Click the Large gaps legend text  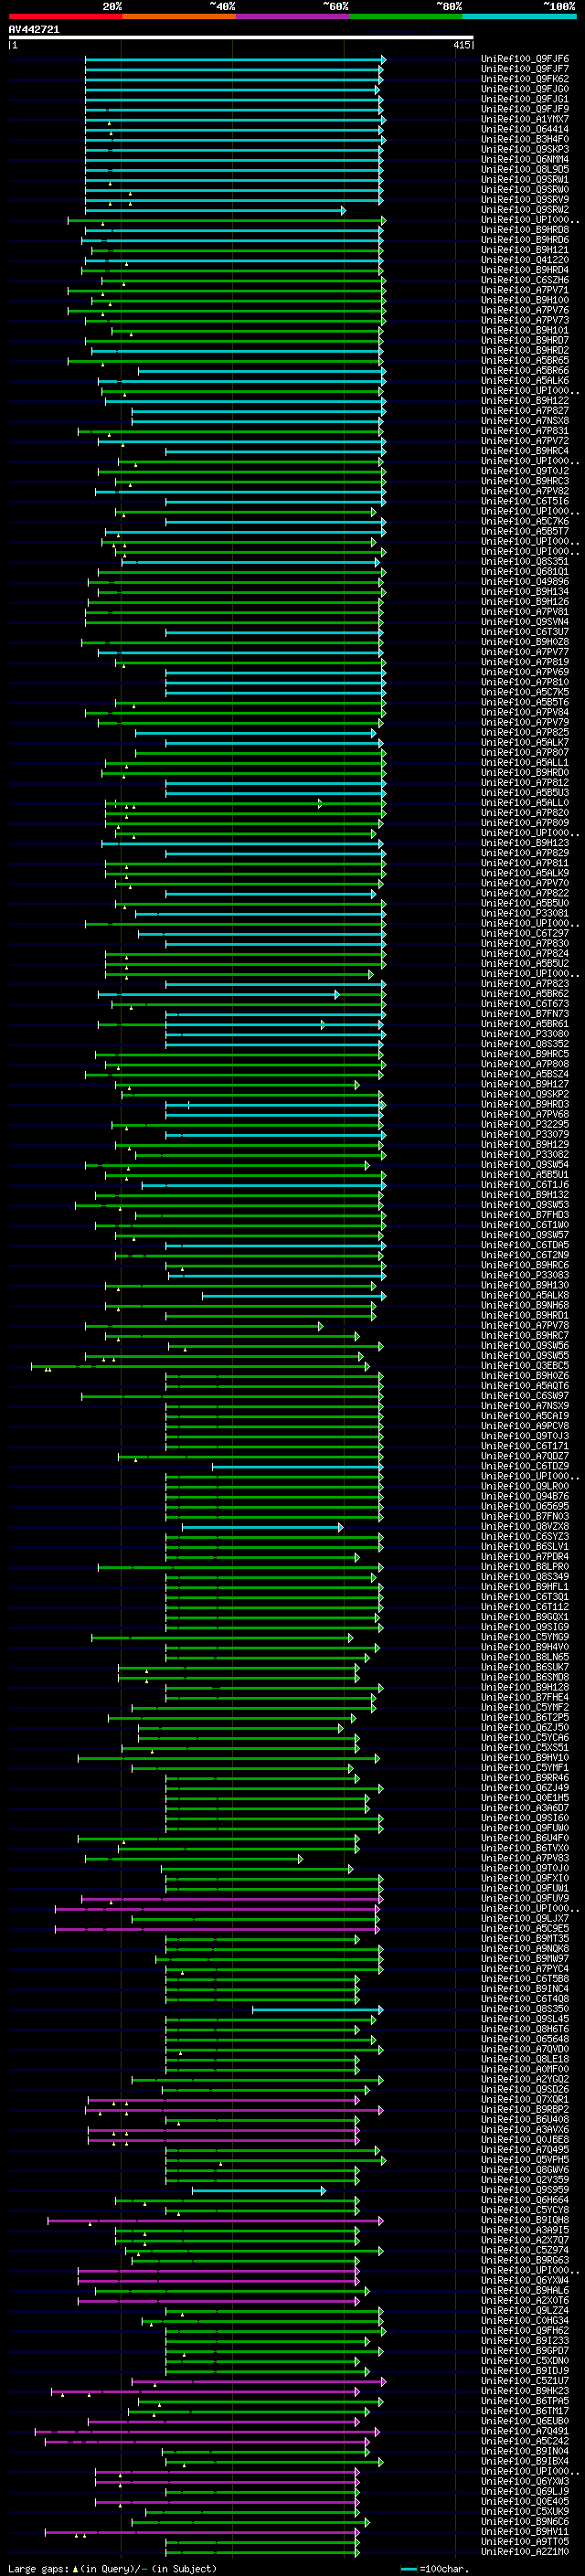[x=113, y=2568]
